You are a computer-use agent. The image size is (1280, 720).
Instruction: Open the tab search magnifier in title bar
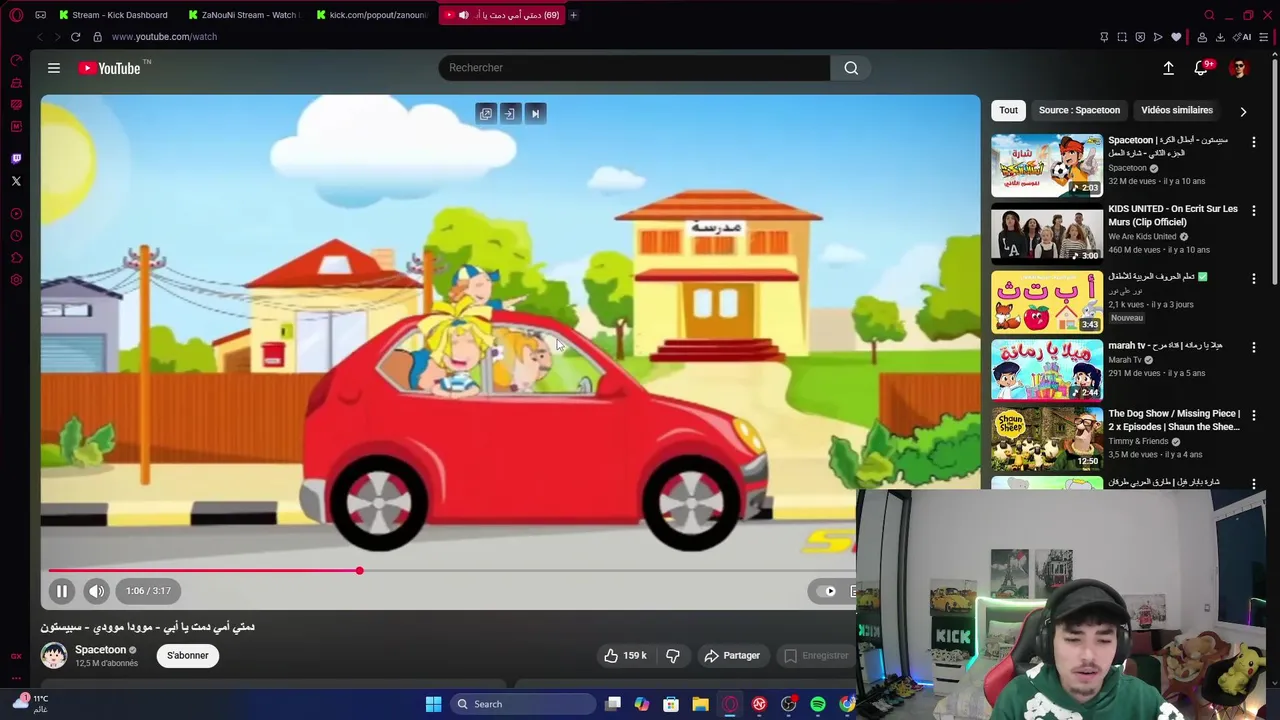(1209, 15)
